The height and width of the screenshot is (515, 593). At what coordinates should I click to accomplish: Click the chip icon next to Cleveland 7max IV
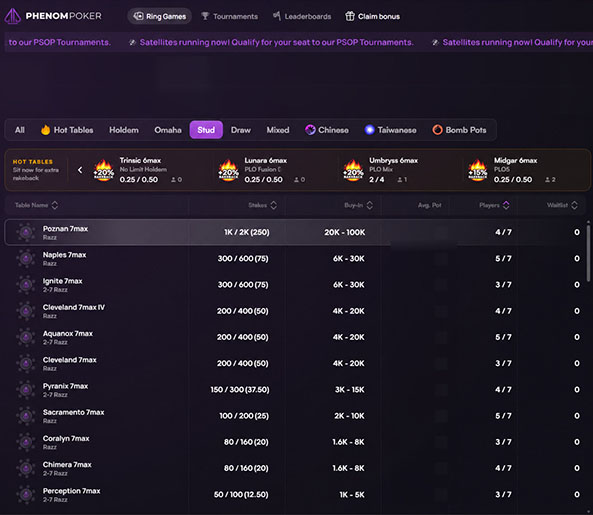[26, 311]
